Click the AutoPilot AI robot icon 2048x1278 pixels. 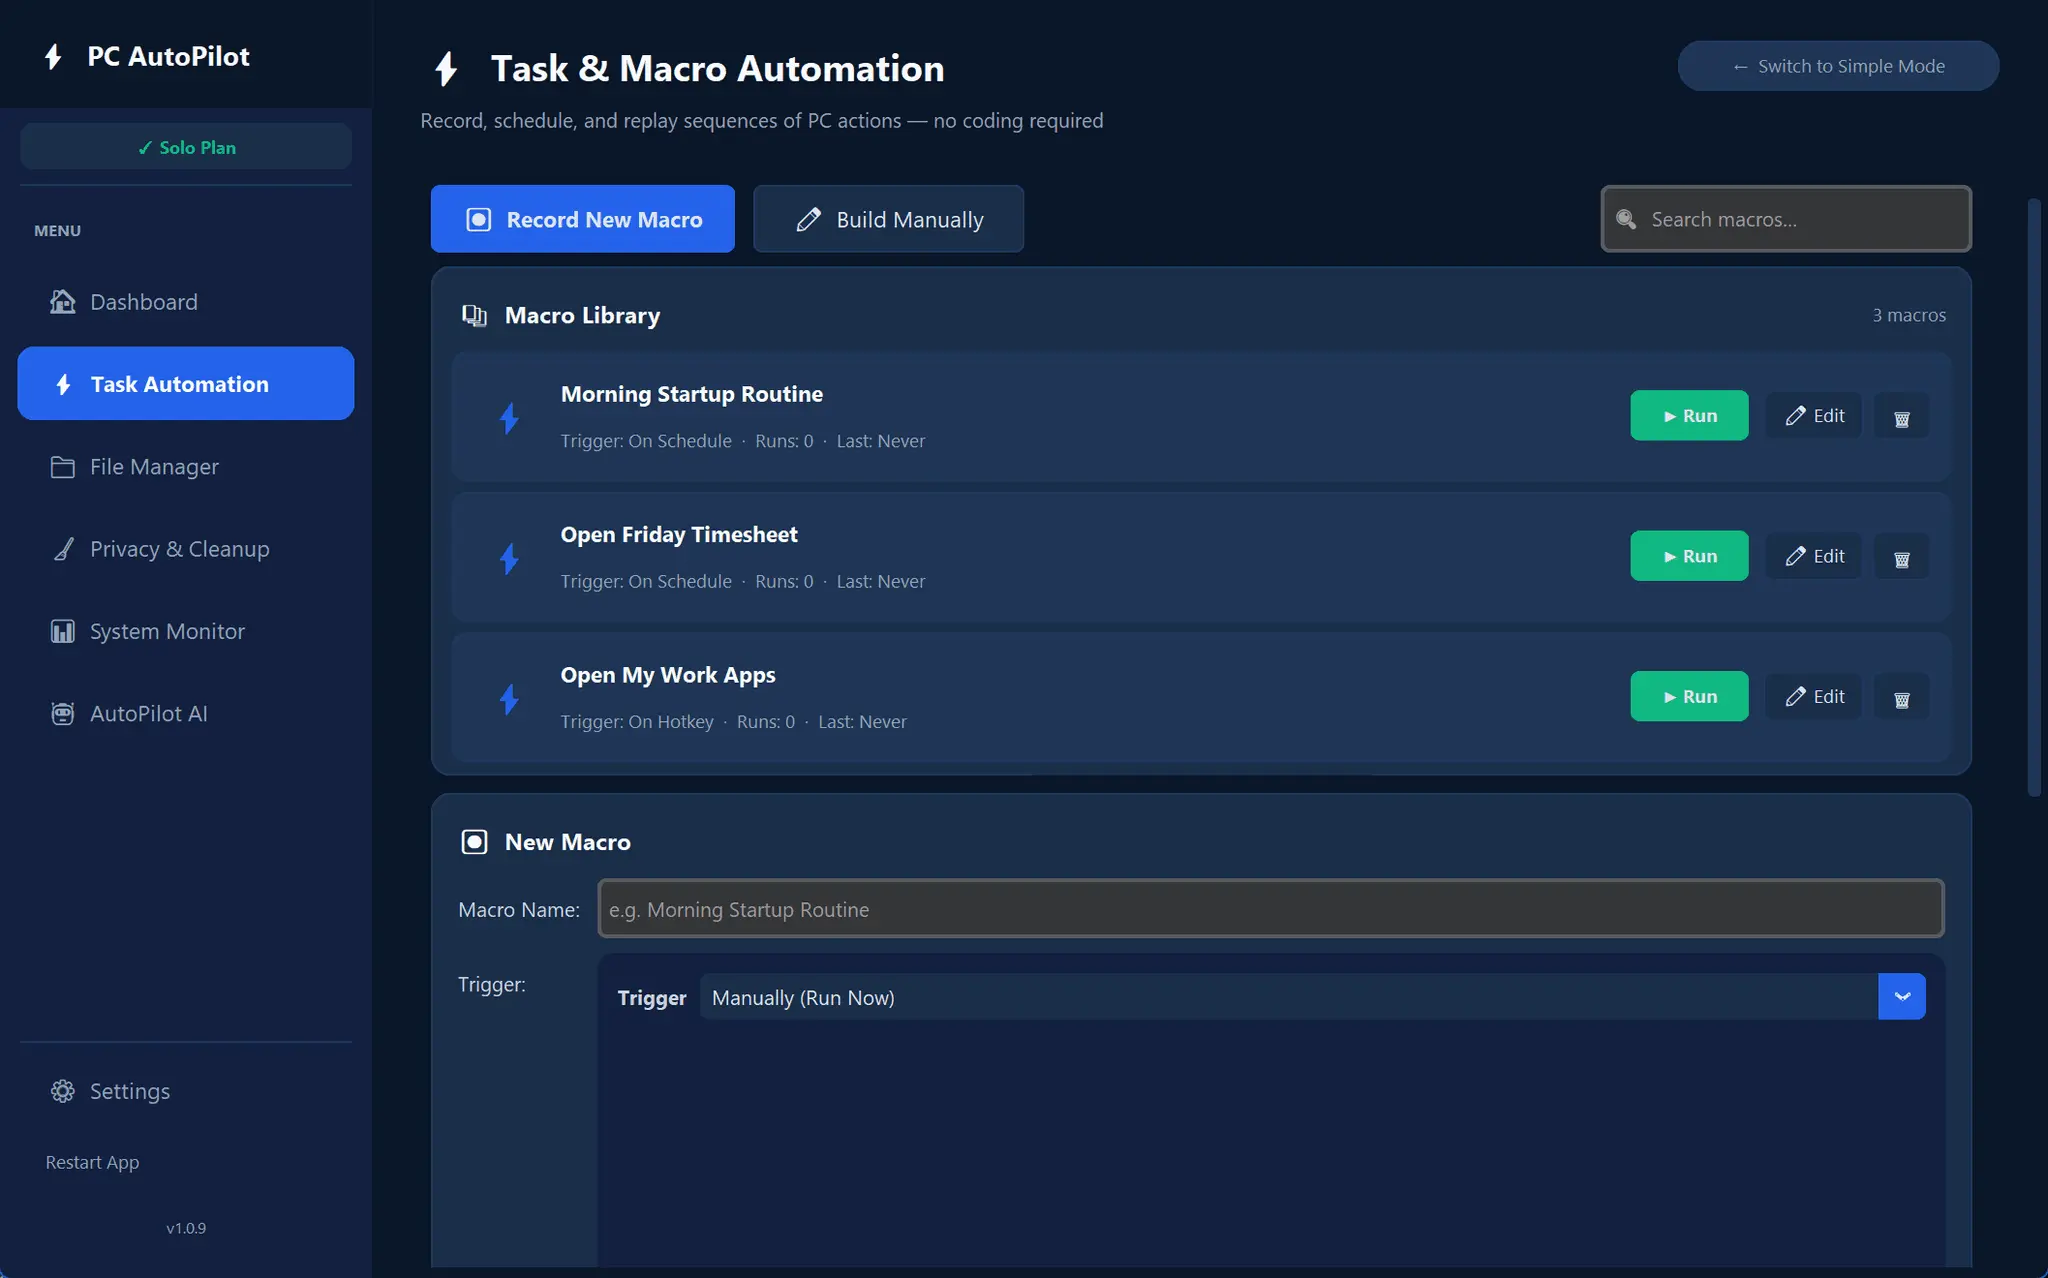63,713
